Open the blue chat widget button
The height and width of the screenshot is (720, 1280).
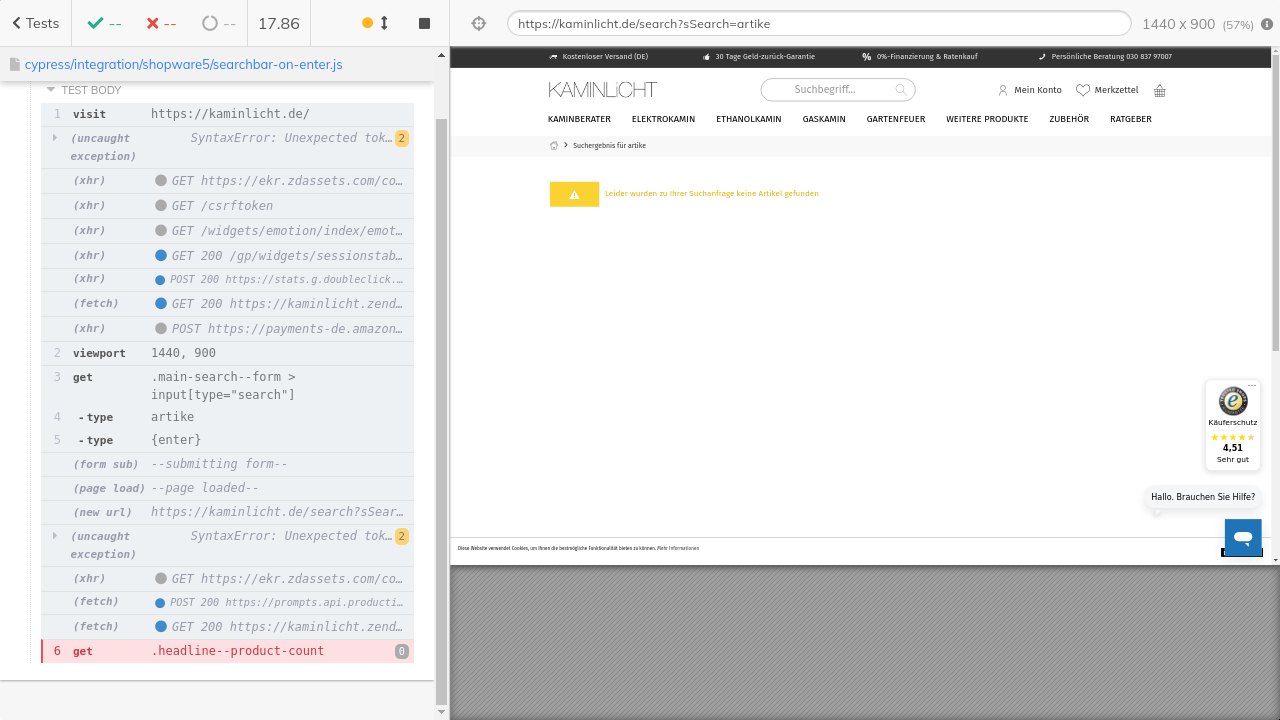point(1243,537)
